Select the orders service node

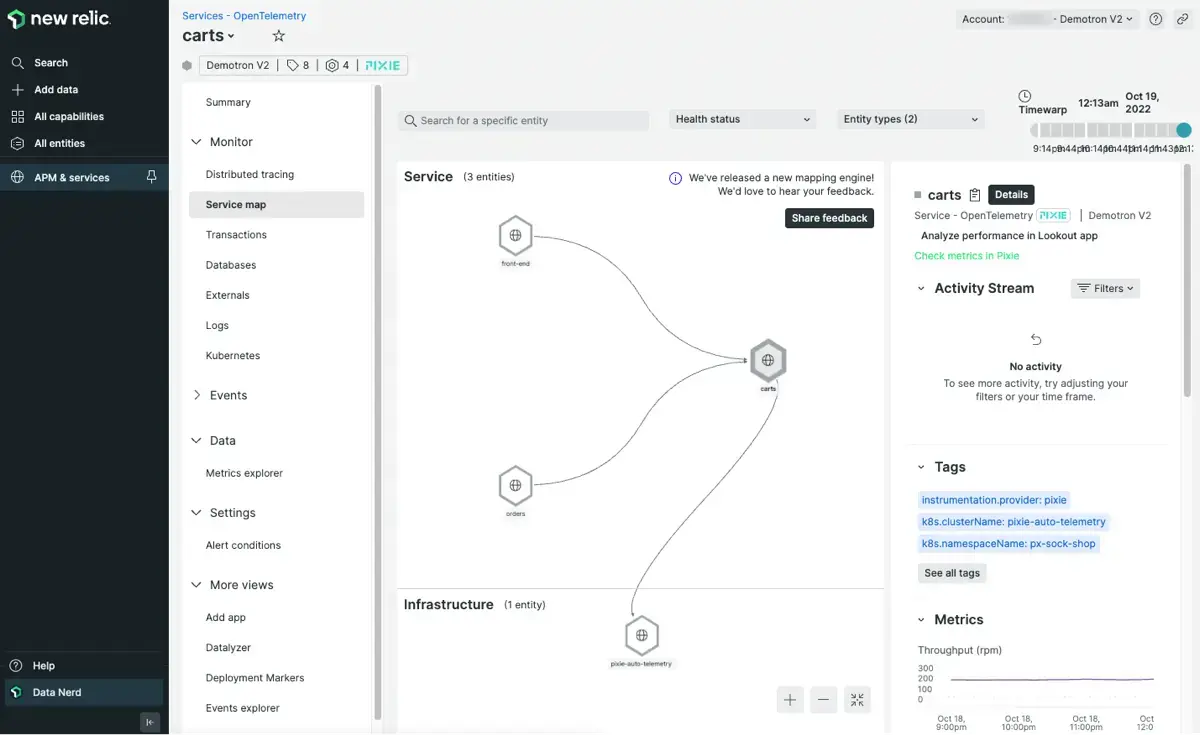point(515,485)
